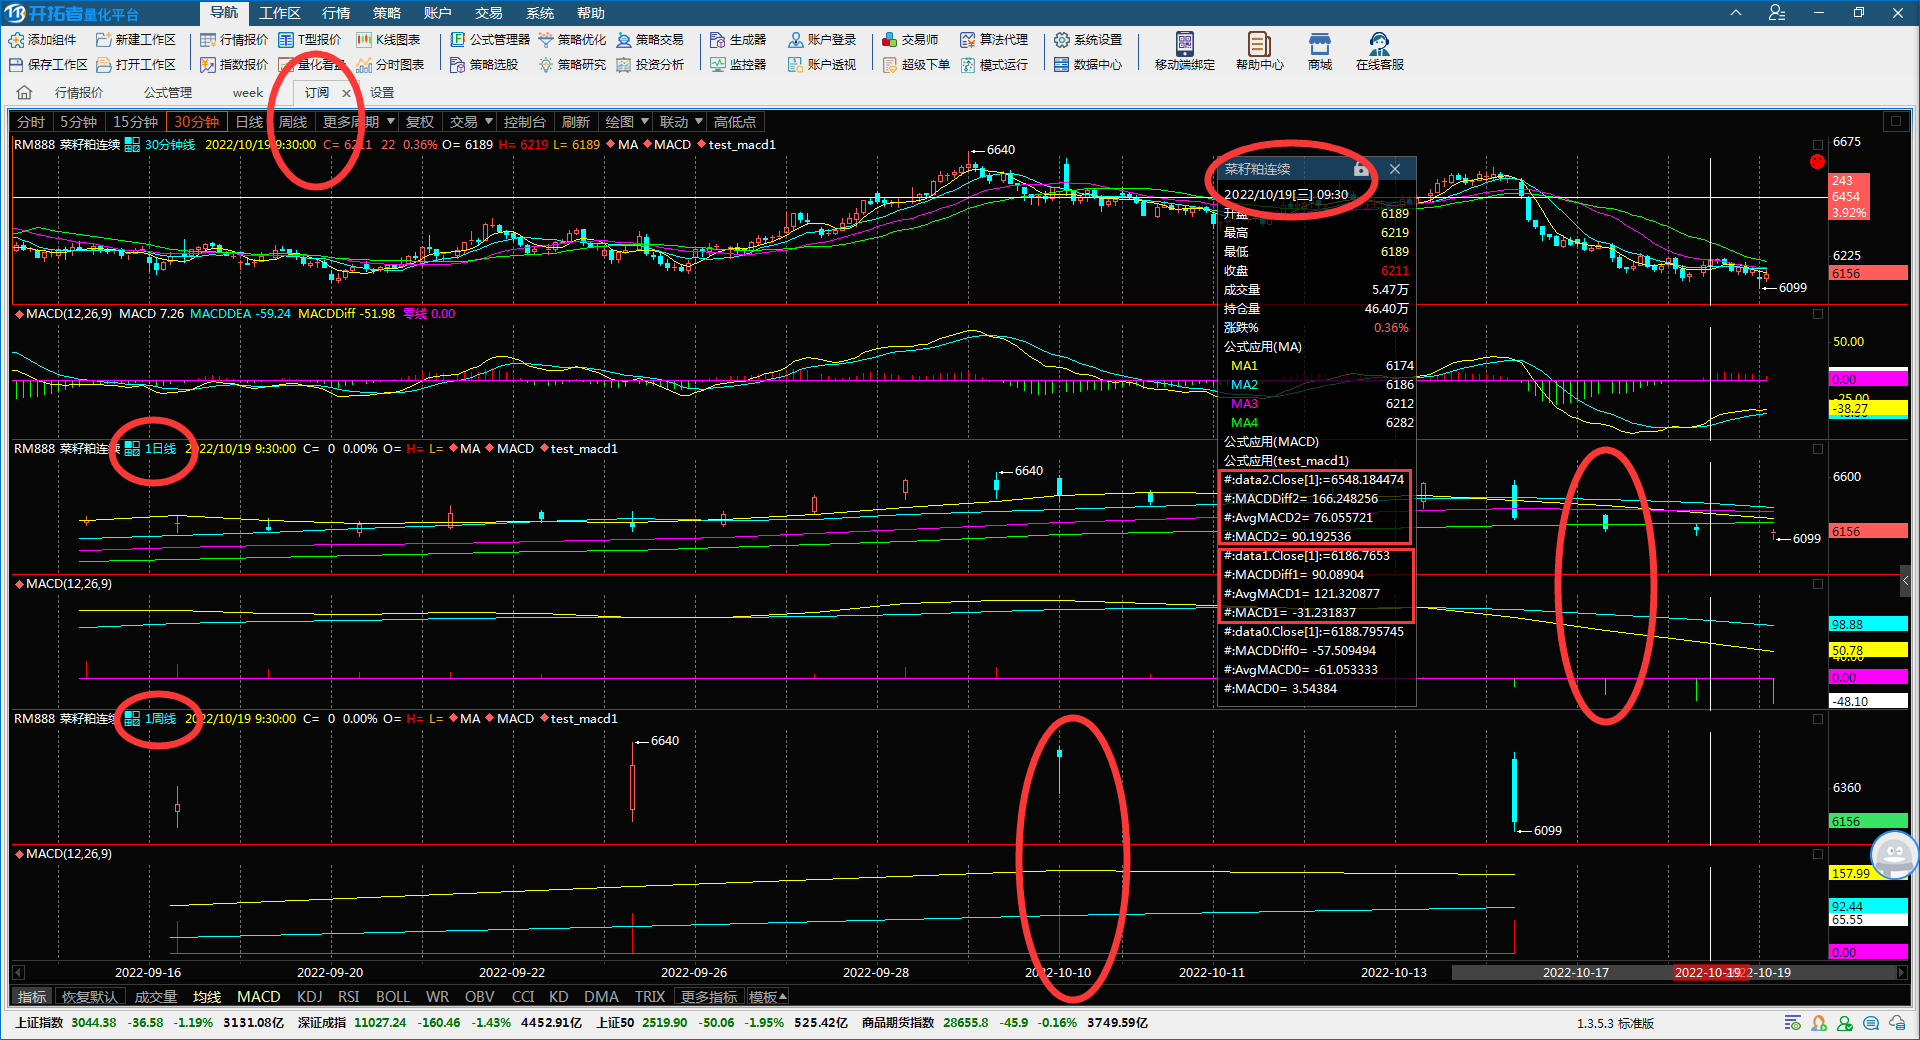This screenshot has width=1920, height=1040.
Task: Open 策略交易 strategy trading icon
Action: [x=624, y=40]
